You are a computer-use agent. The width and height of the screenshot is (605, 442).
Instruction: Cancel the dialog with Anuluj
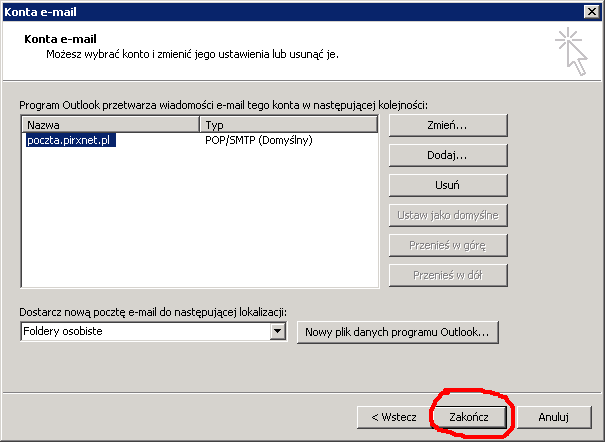click(x=553, y=415)
